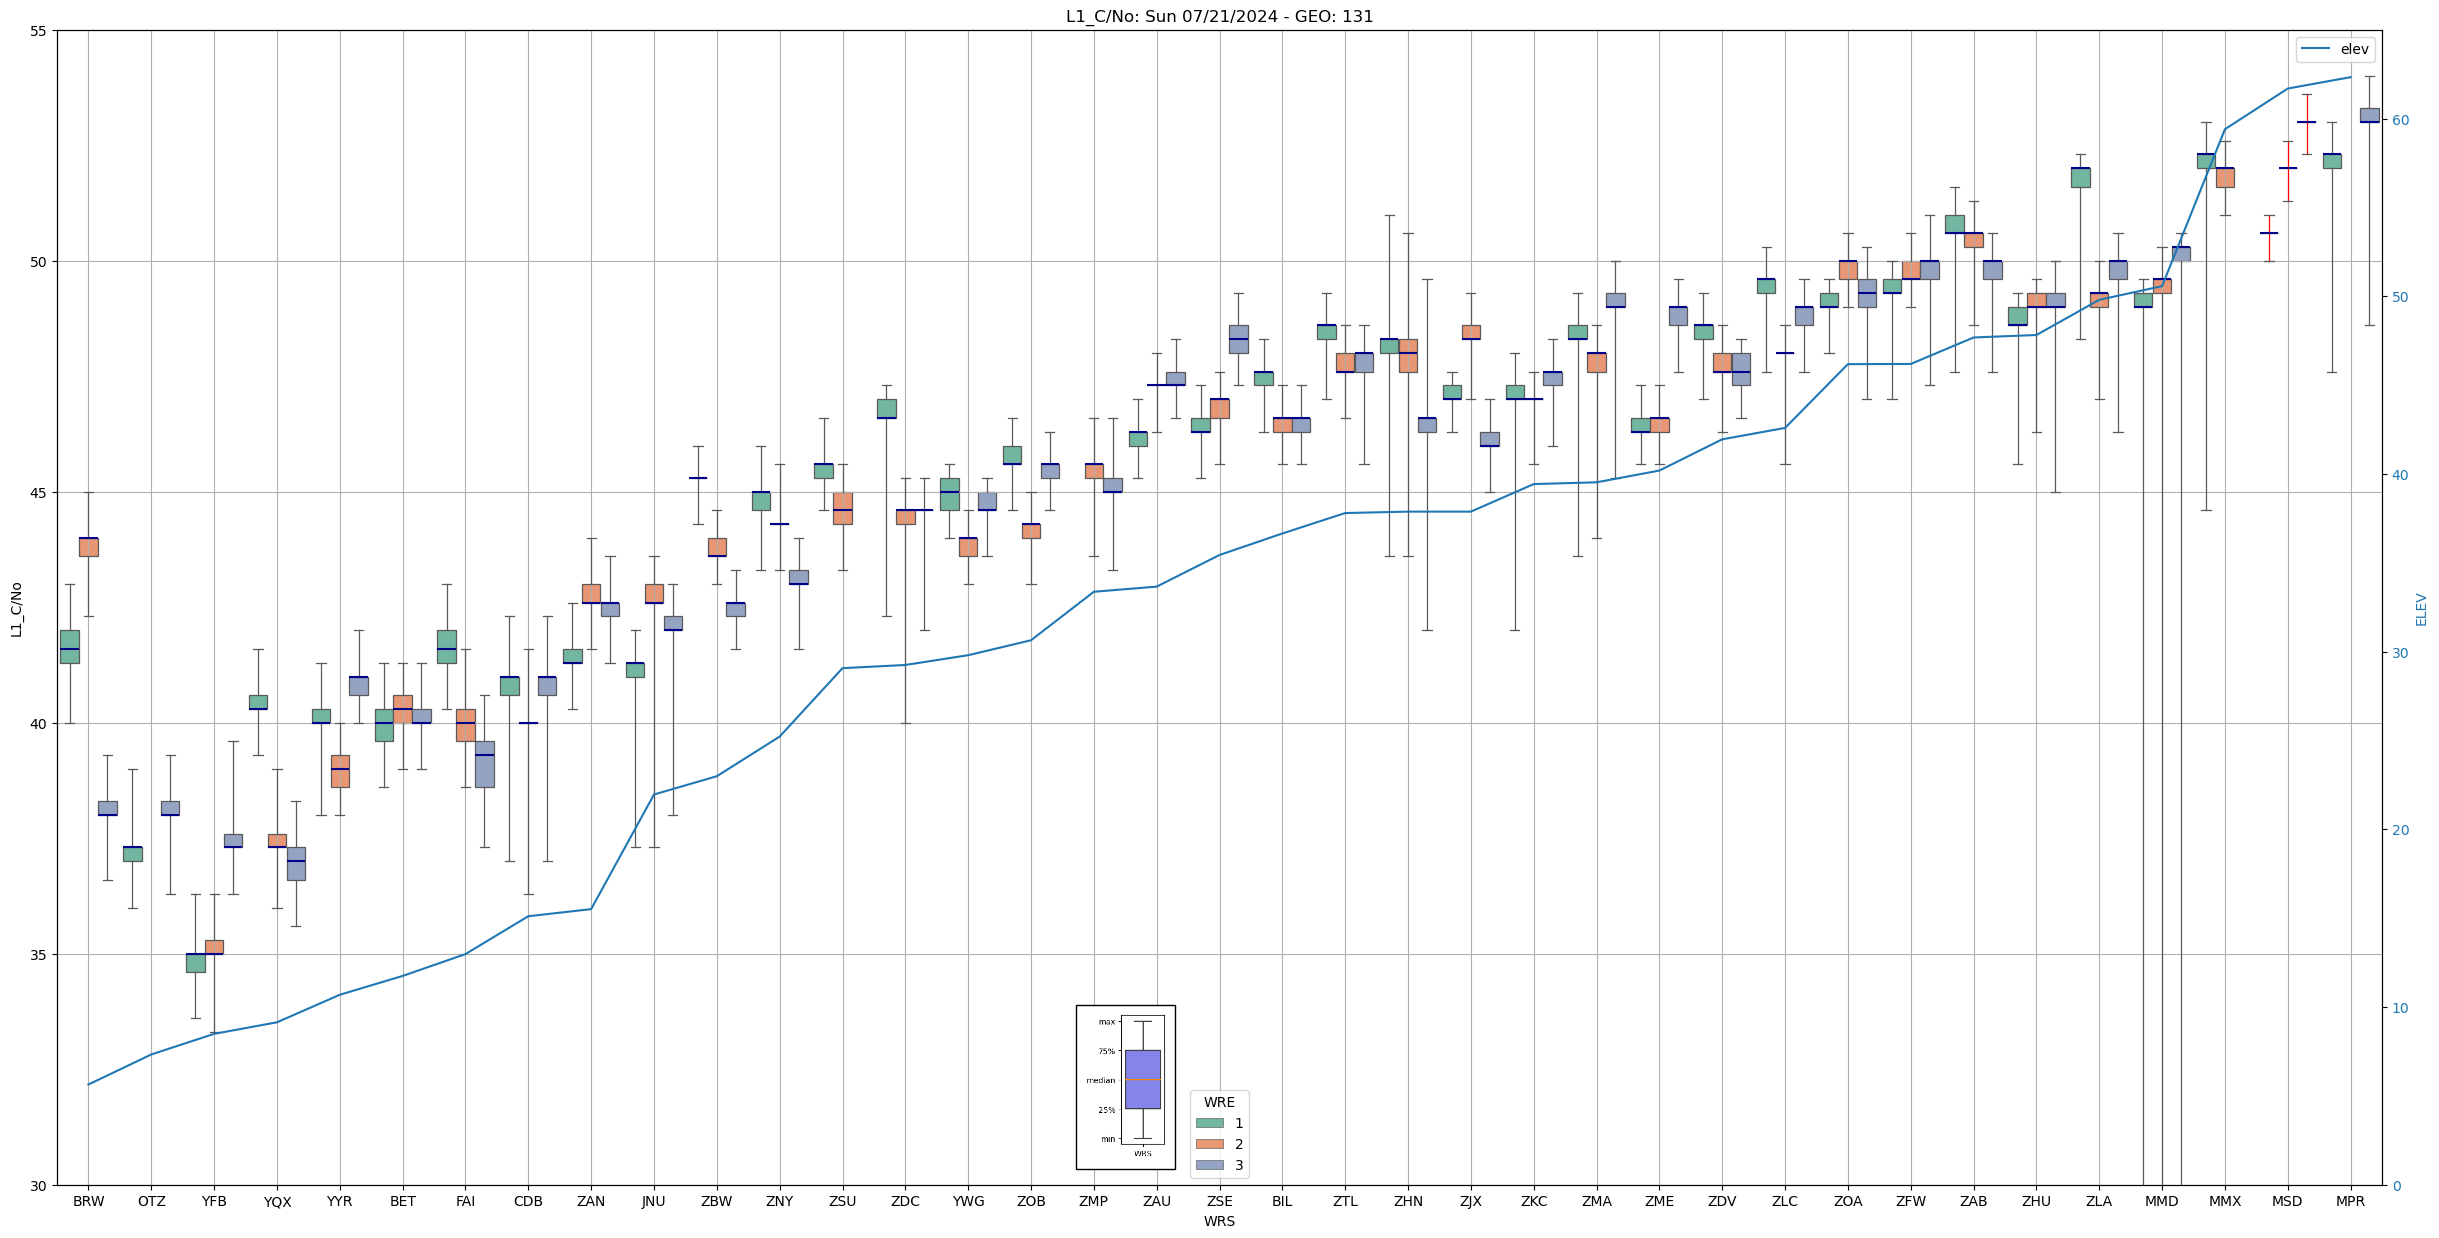
Task: Click the ZME x-axis label
Action: pyautogui.click(x=1659, y=1201)
